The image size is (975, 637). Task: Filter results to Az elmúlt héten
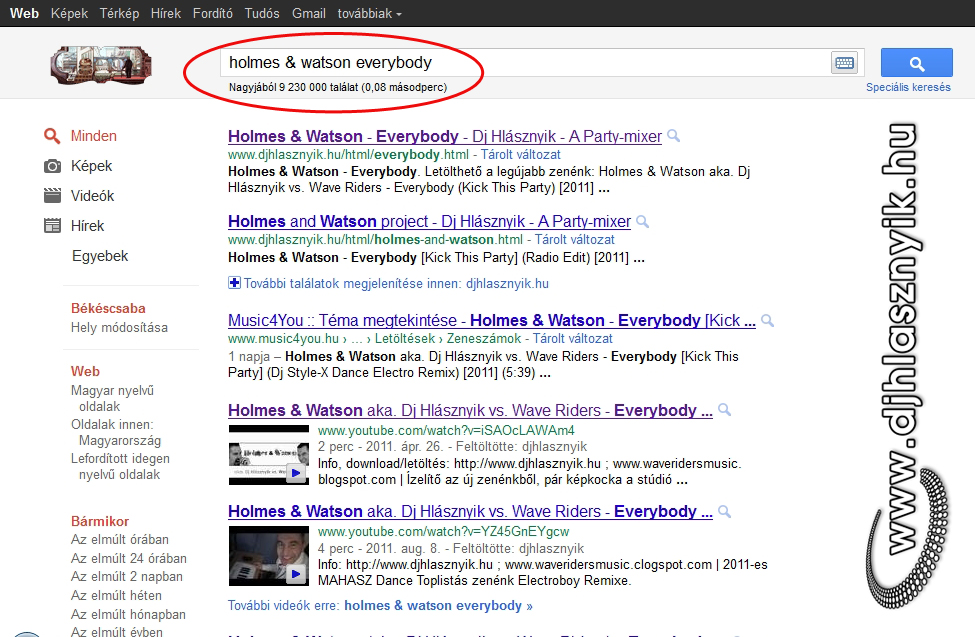click(116, 595)
